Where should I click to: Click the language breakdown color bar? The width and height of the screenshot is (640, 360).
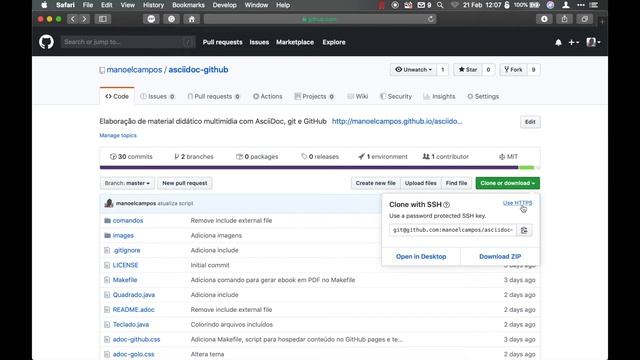click(320, 167)
